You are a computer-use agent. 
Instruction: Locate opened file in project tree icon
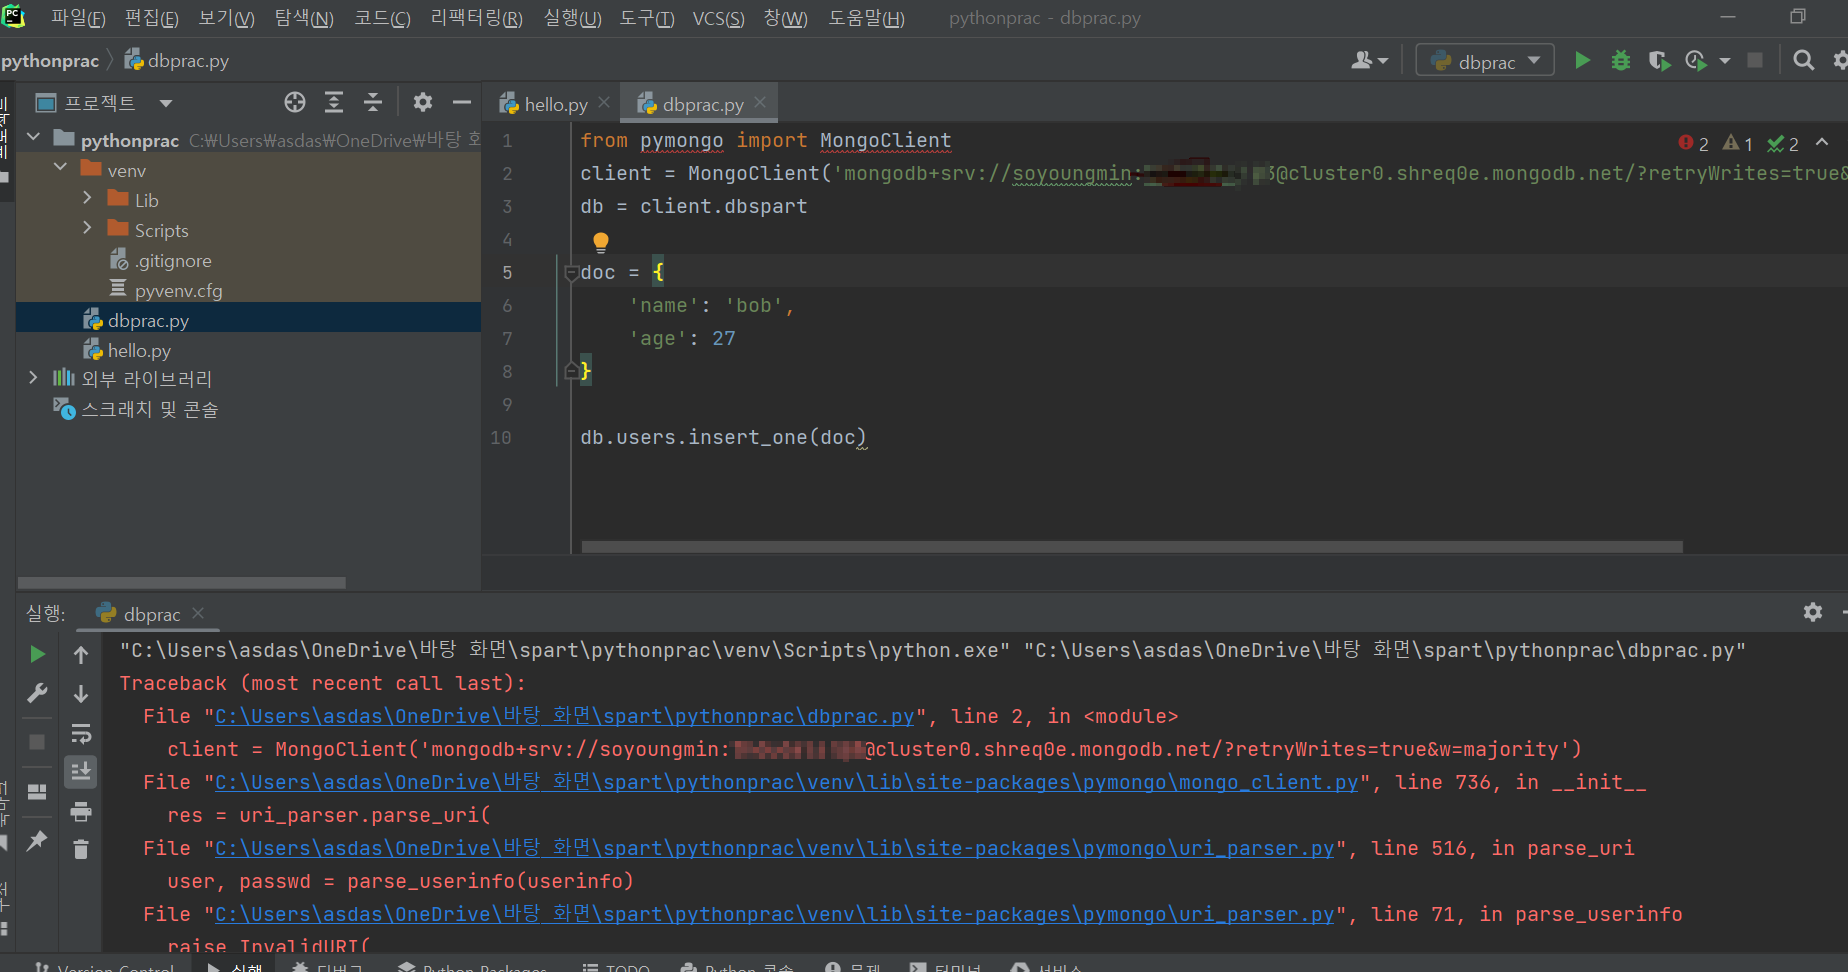point(295,102)
